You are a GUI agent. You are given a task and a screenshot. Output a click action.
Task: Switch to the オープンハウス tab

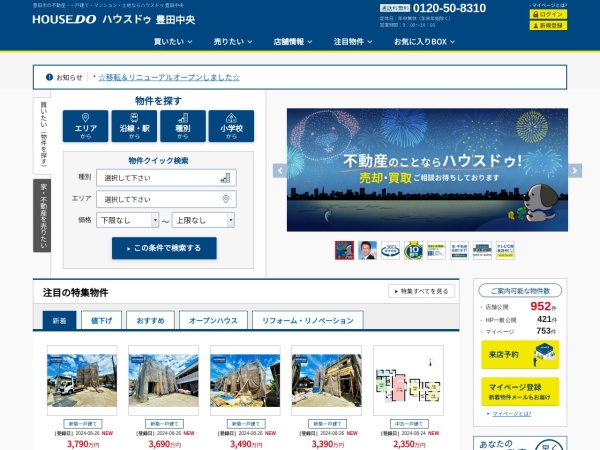(x=213, y=321)
